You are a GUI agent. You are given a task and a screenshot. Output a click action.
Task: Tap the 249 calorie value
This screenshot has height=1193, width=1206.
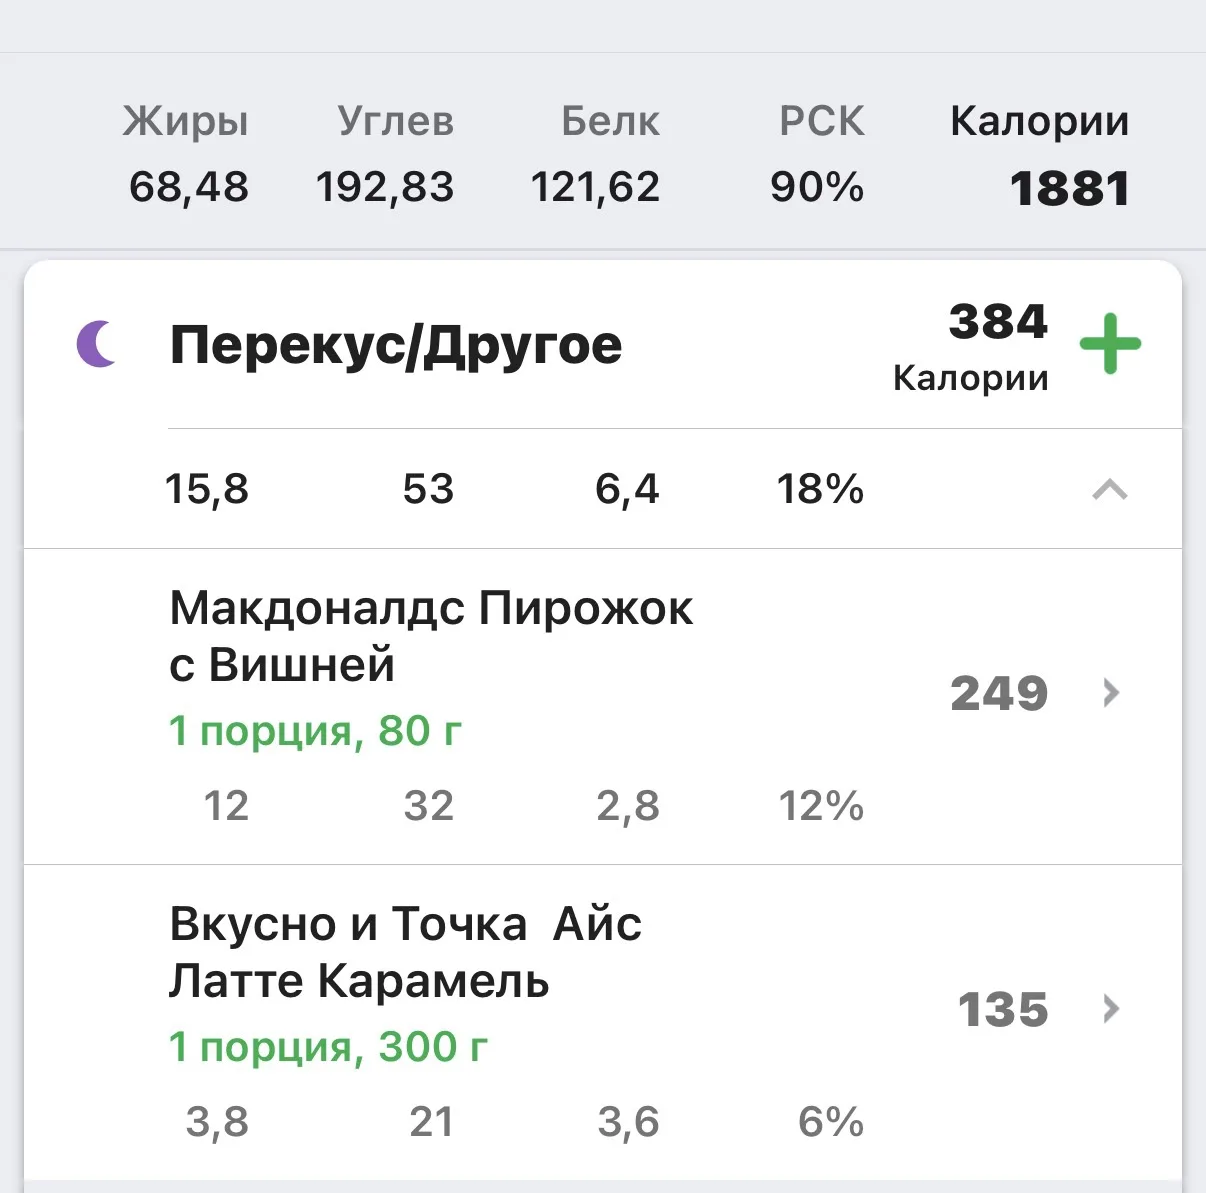point(999,693)
